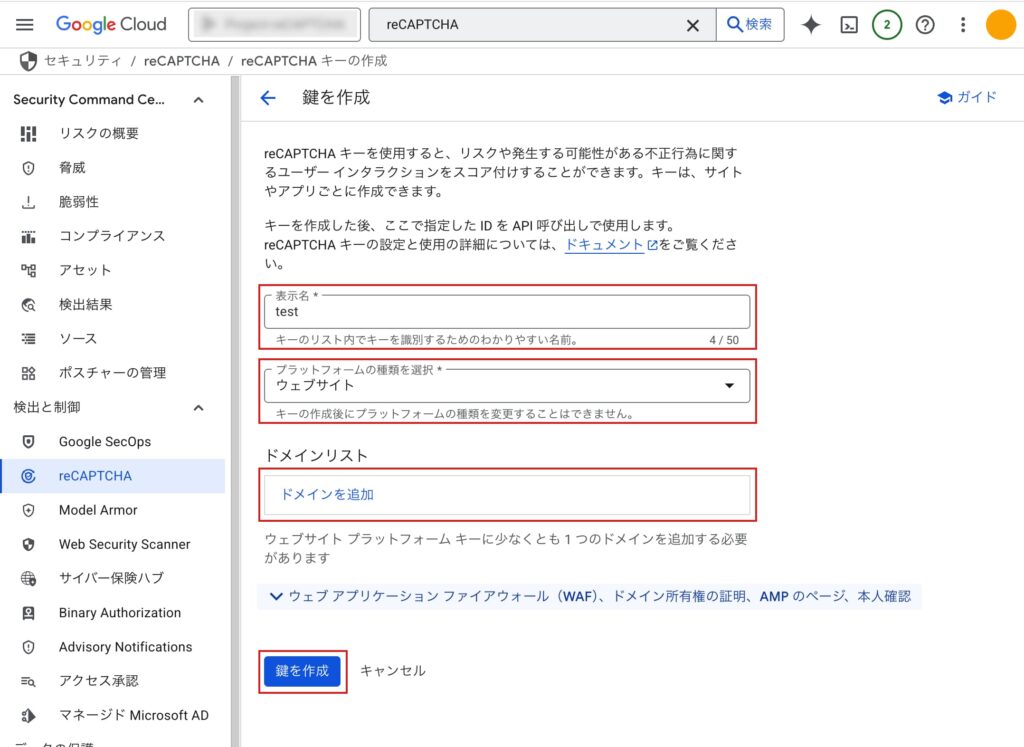This screenshot has height=747, width=1024.
Task: Click the 脆弱性 sidebar icon
Action: click(x=28, y=202)
